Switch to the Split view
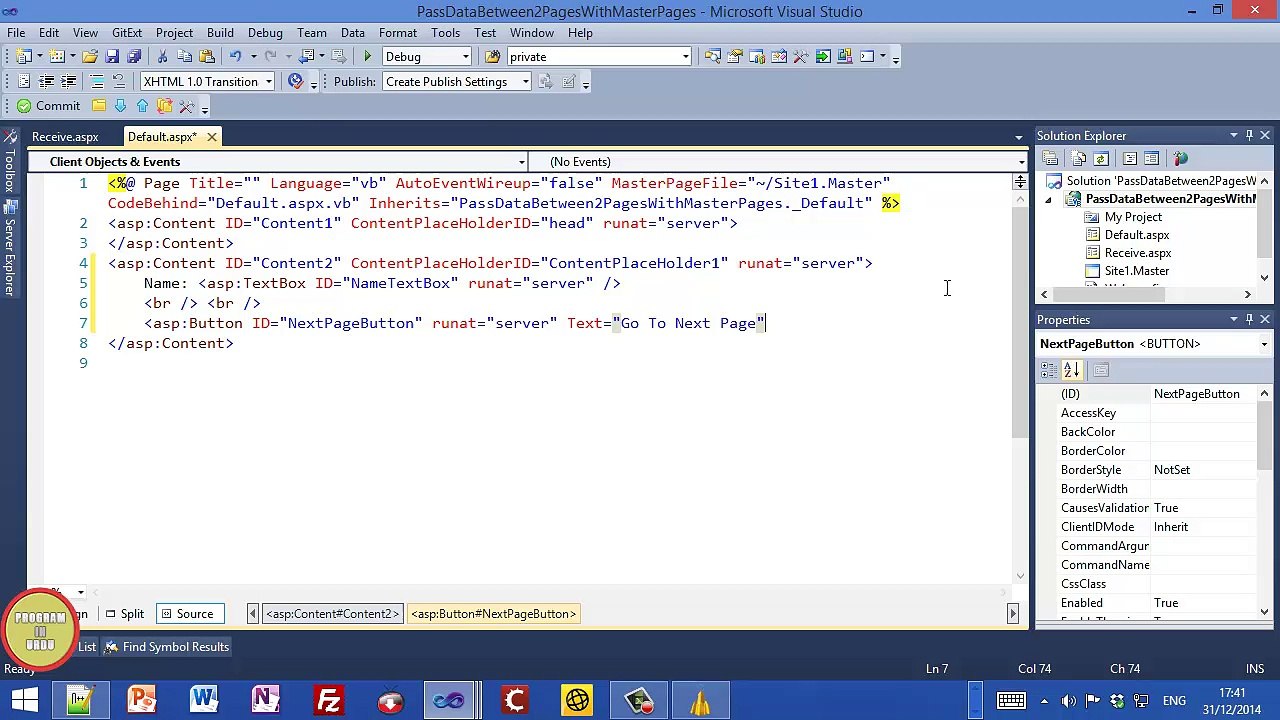The width and height of the screenshot is (1280, 720). point(125,614)
